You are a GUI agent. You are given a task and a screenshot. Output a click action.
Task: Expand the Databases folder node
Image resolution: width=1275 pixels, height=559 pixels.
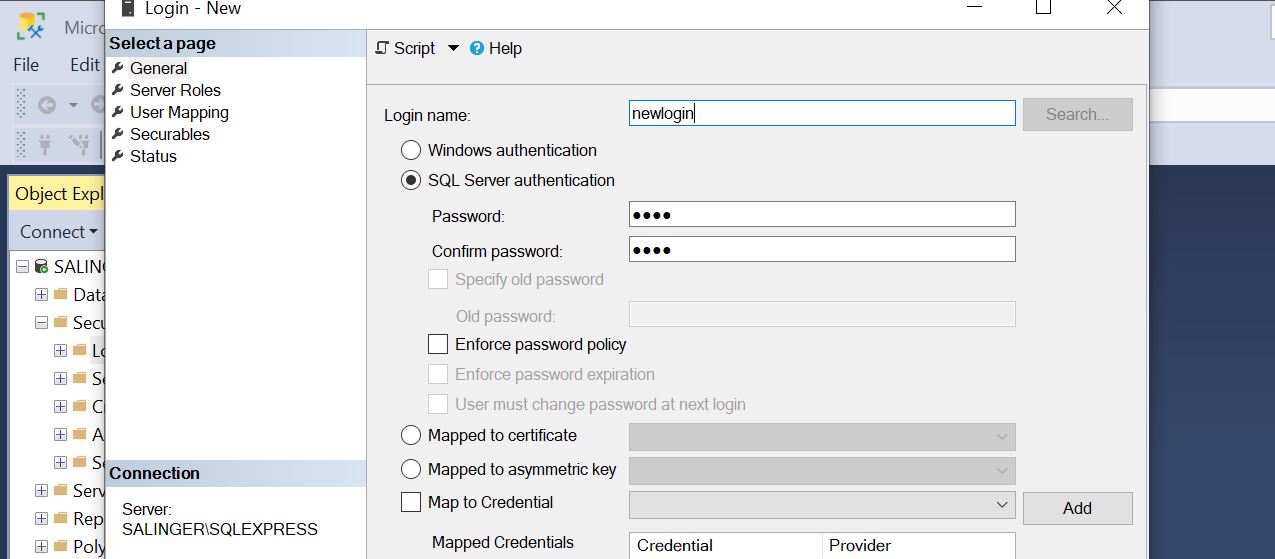[41, 295]
